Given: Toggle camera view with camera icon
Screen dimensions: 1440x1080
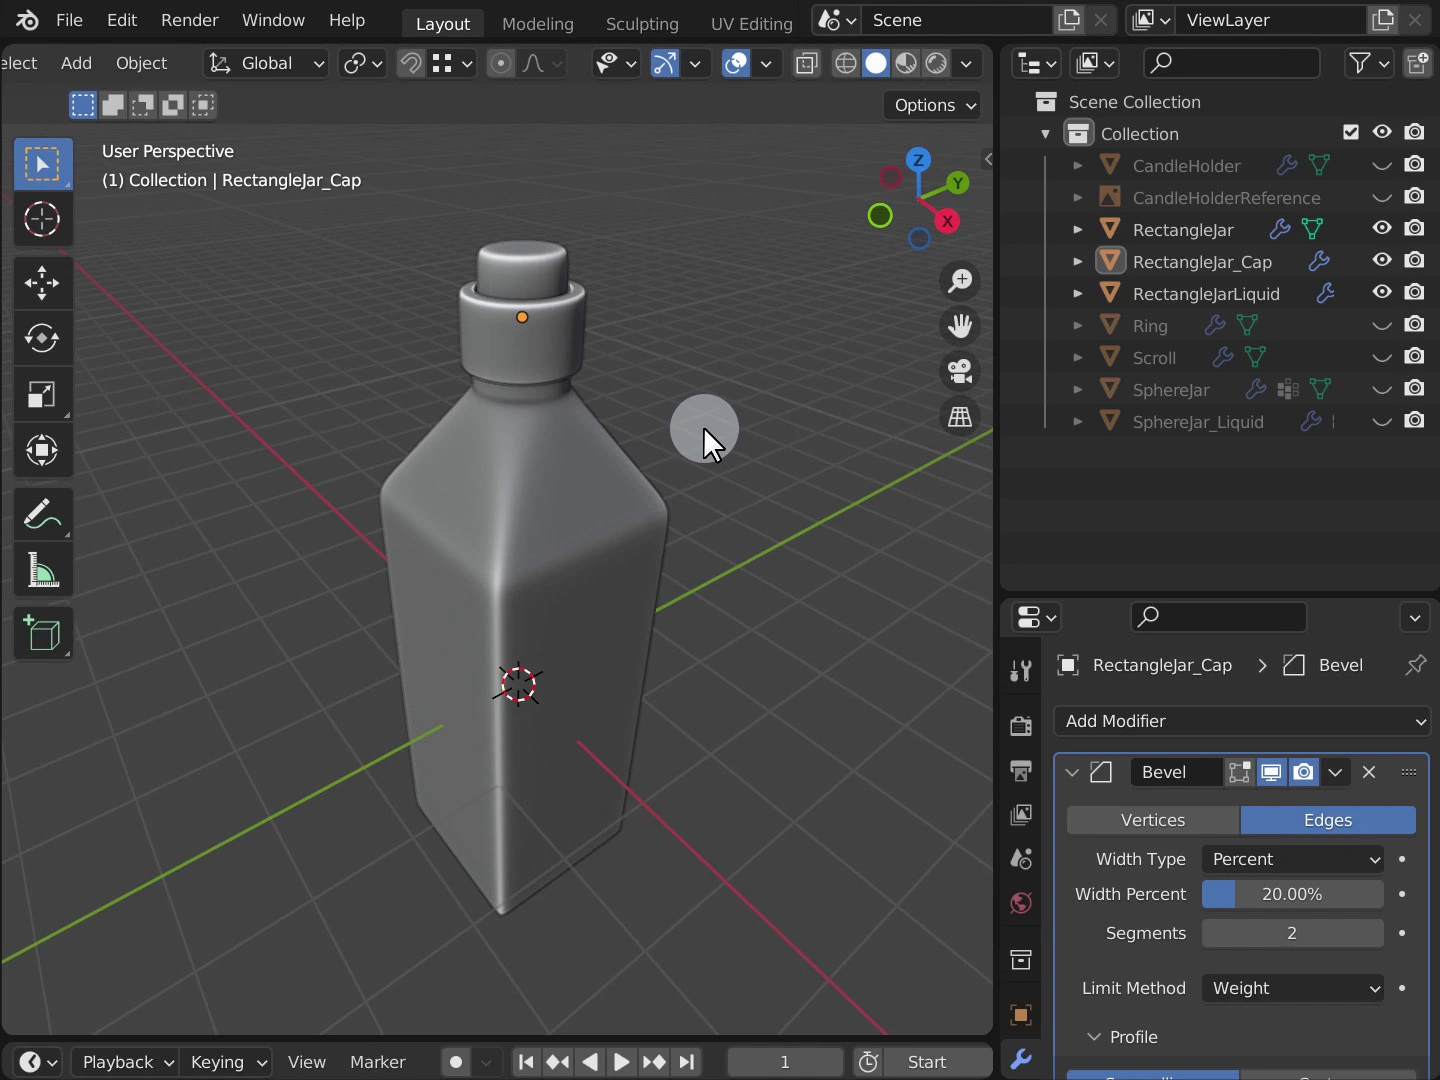Looking at the screenshot, I should 960,372.
